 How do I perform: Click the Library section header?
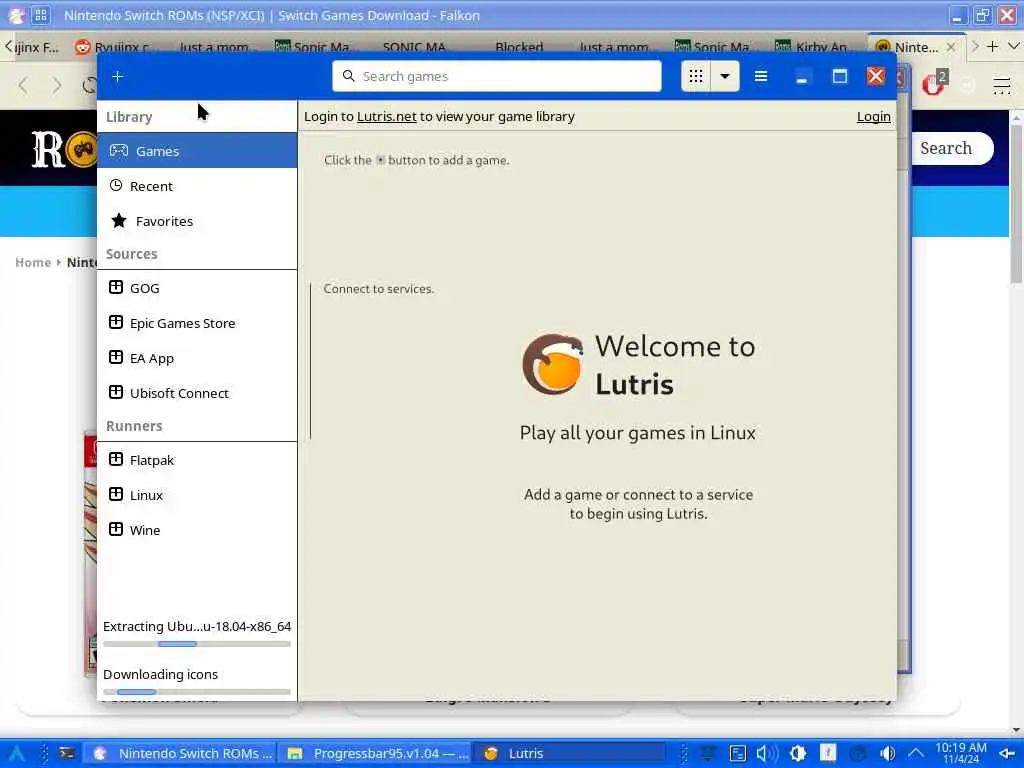point(129,117)
